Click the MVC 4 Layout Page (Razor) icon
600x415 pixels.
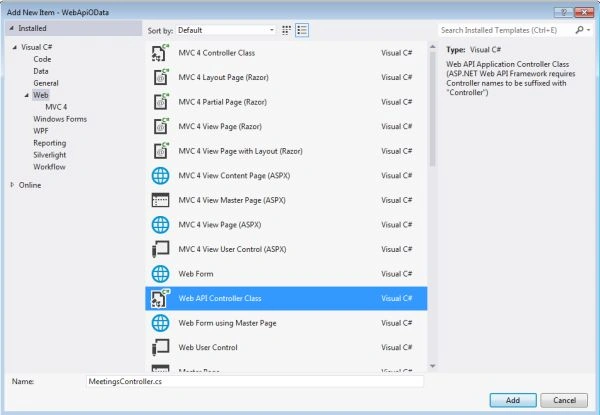160,77
